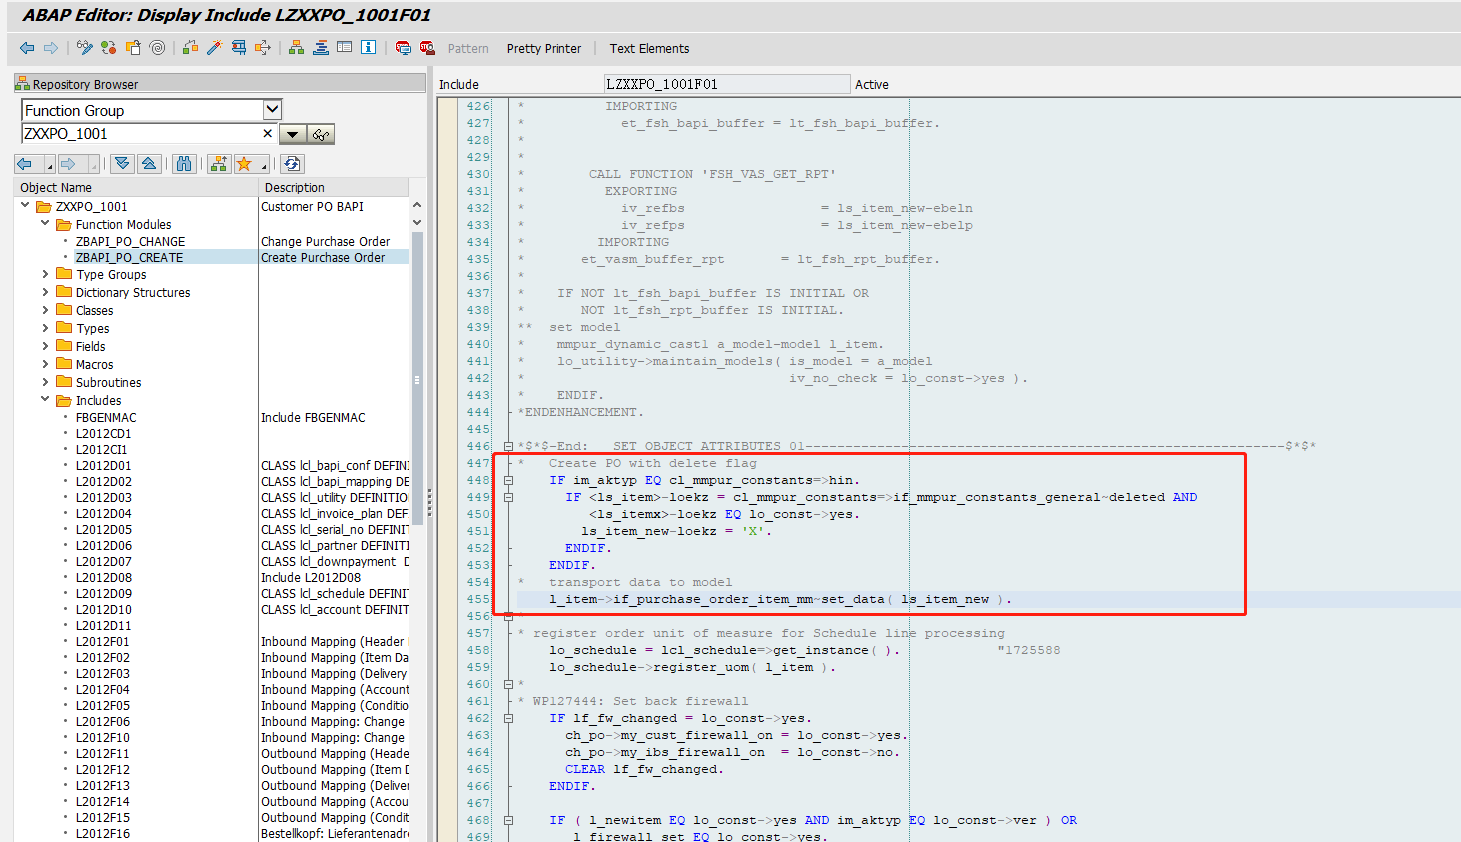
Task: Set a session breakpoint with spiral icon
Action: point(157,47)
